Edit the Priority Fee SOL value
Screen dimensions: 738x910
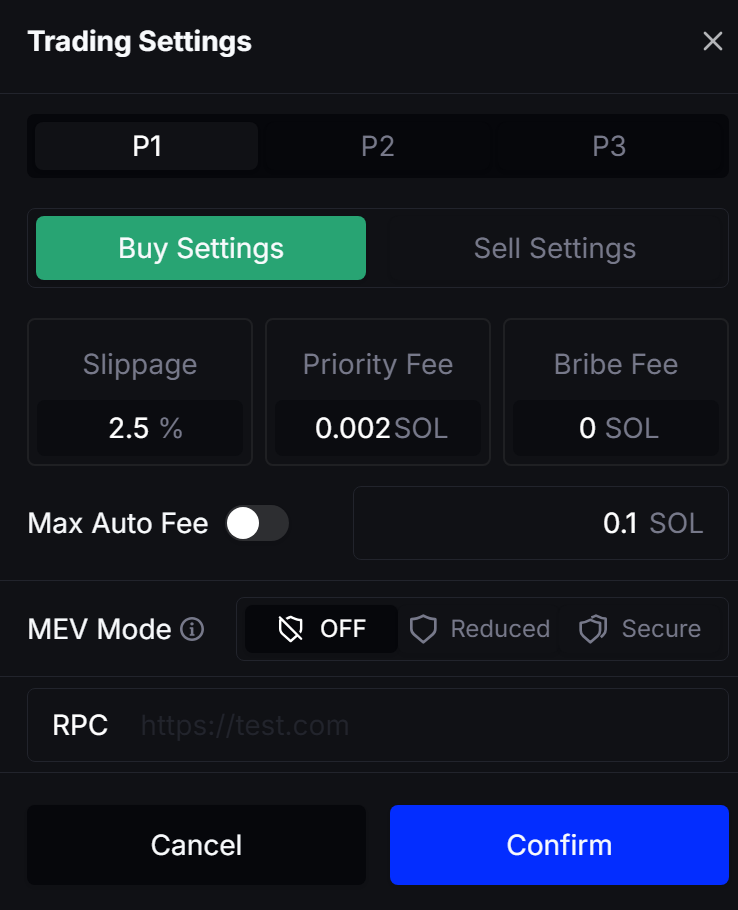point(353,428)
